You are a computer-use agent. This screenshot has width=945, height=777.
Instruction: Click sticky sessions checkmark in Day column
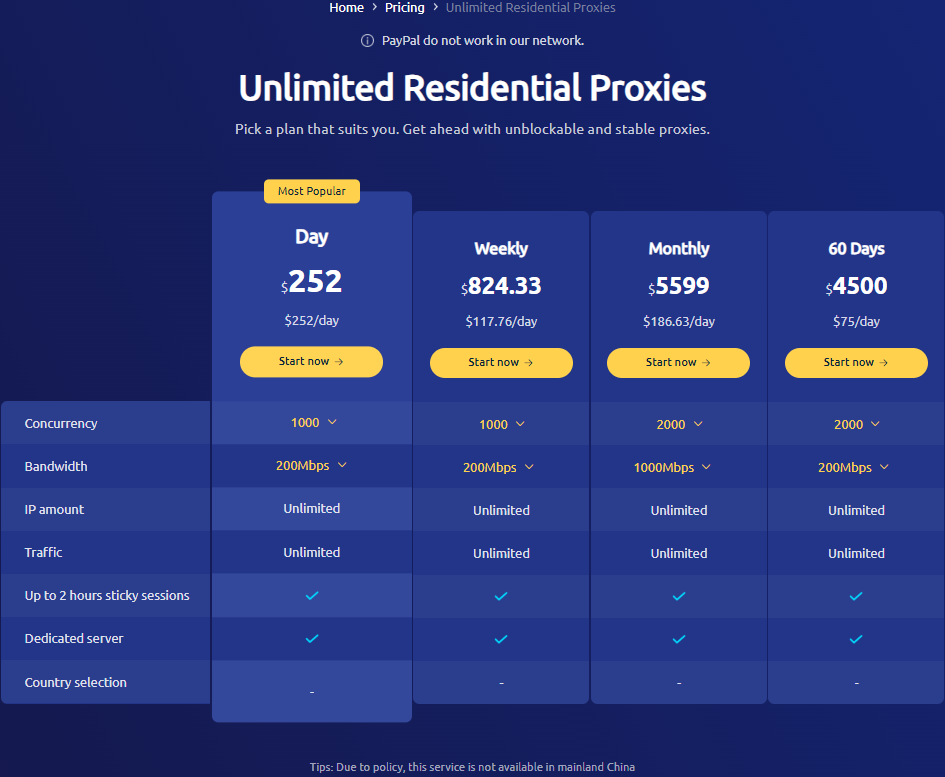tap(312, 596)
